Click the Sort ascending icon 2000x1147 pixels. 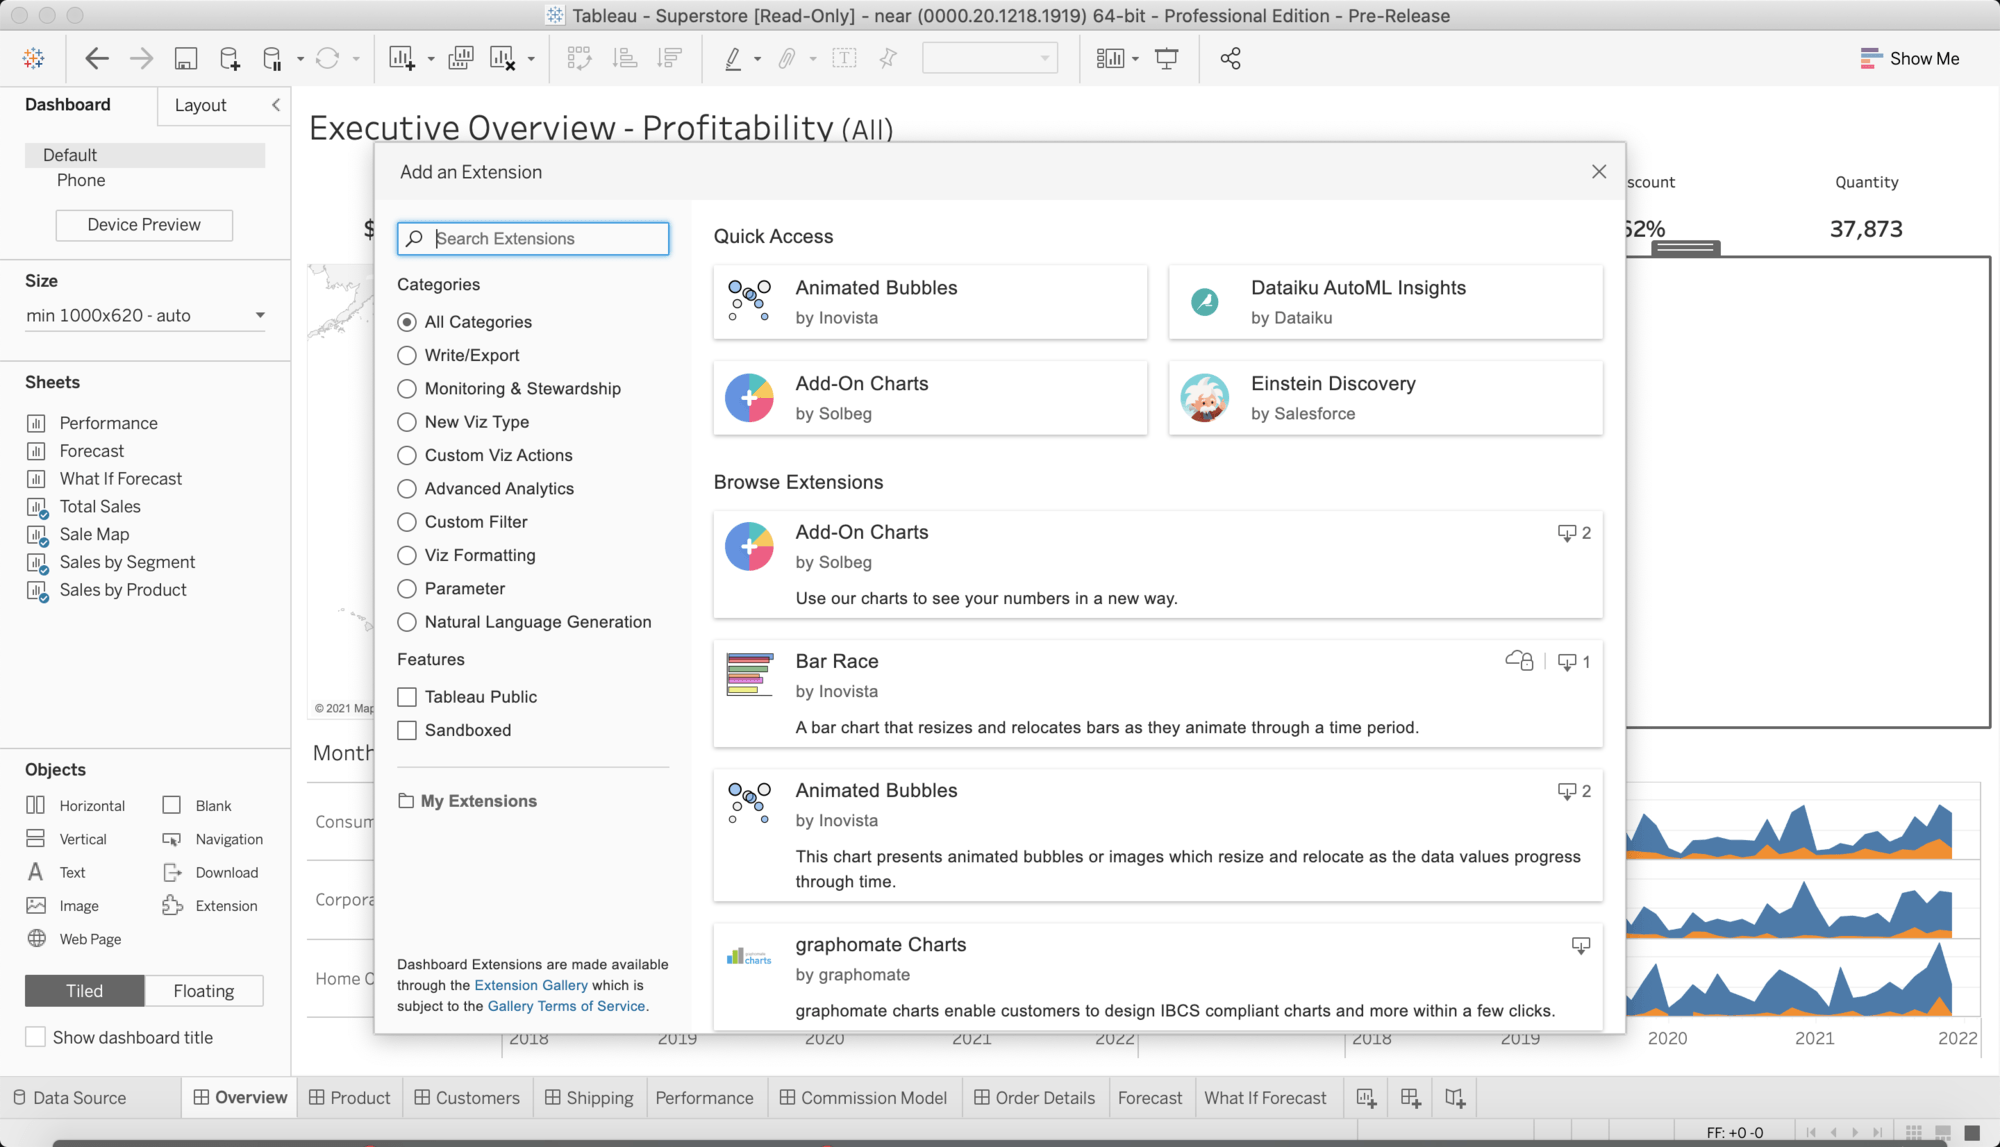point(625,58)
